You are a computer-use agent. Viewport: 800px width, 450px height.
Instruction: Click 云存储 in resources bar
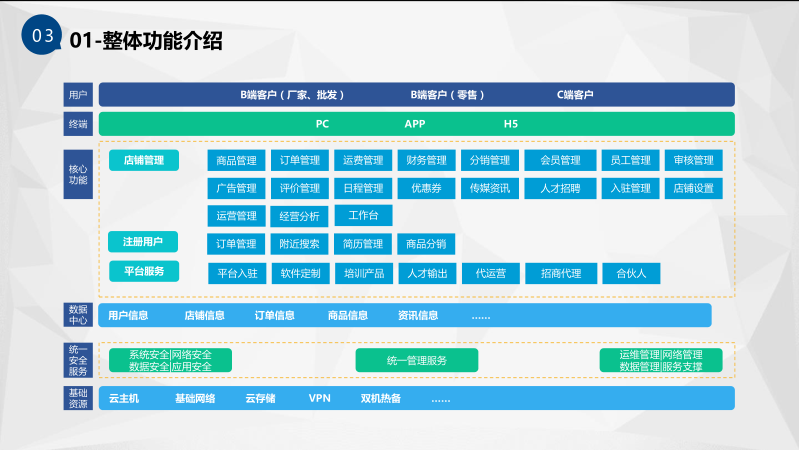tap(261, 398)
